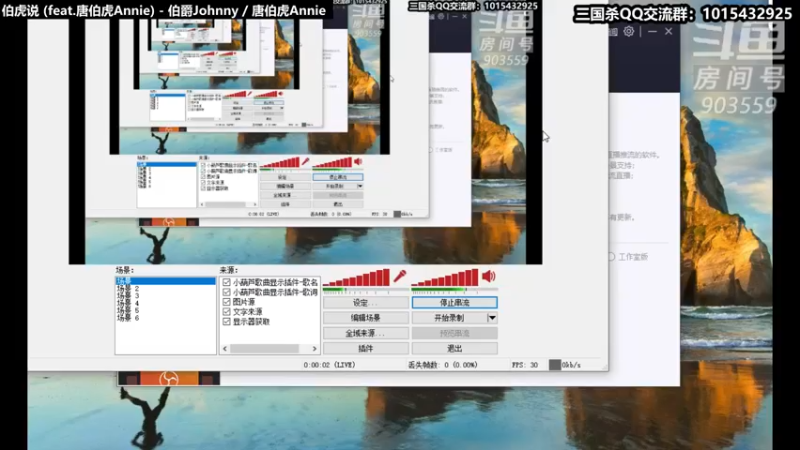The width and height of the screenshot is (800, 450).
Task: Uncheck the 图片源 source checkbox
Action: pyautogui.click(x=227, y=302)
